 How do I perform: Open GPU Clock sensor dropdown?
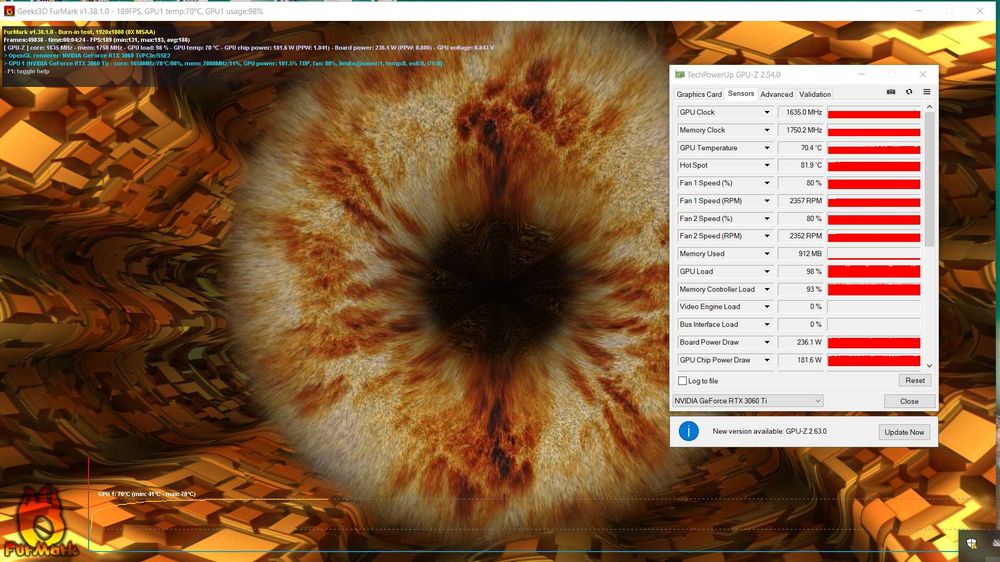pyautogui.click(x=767, y=112)
